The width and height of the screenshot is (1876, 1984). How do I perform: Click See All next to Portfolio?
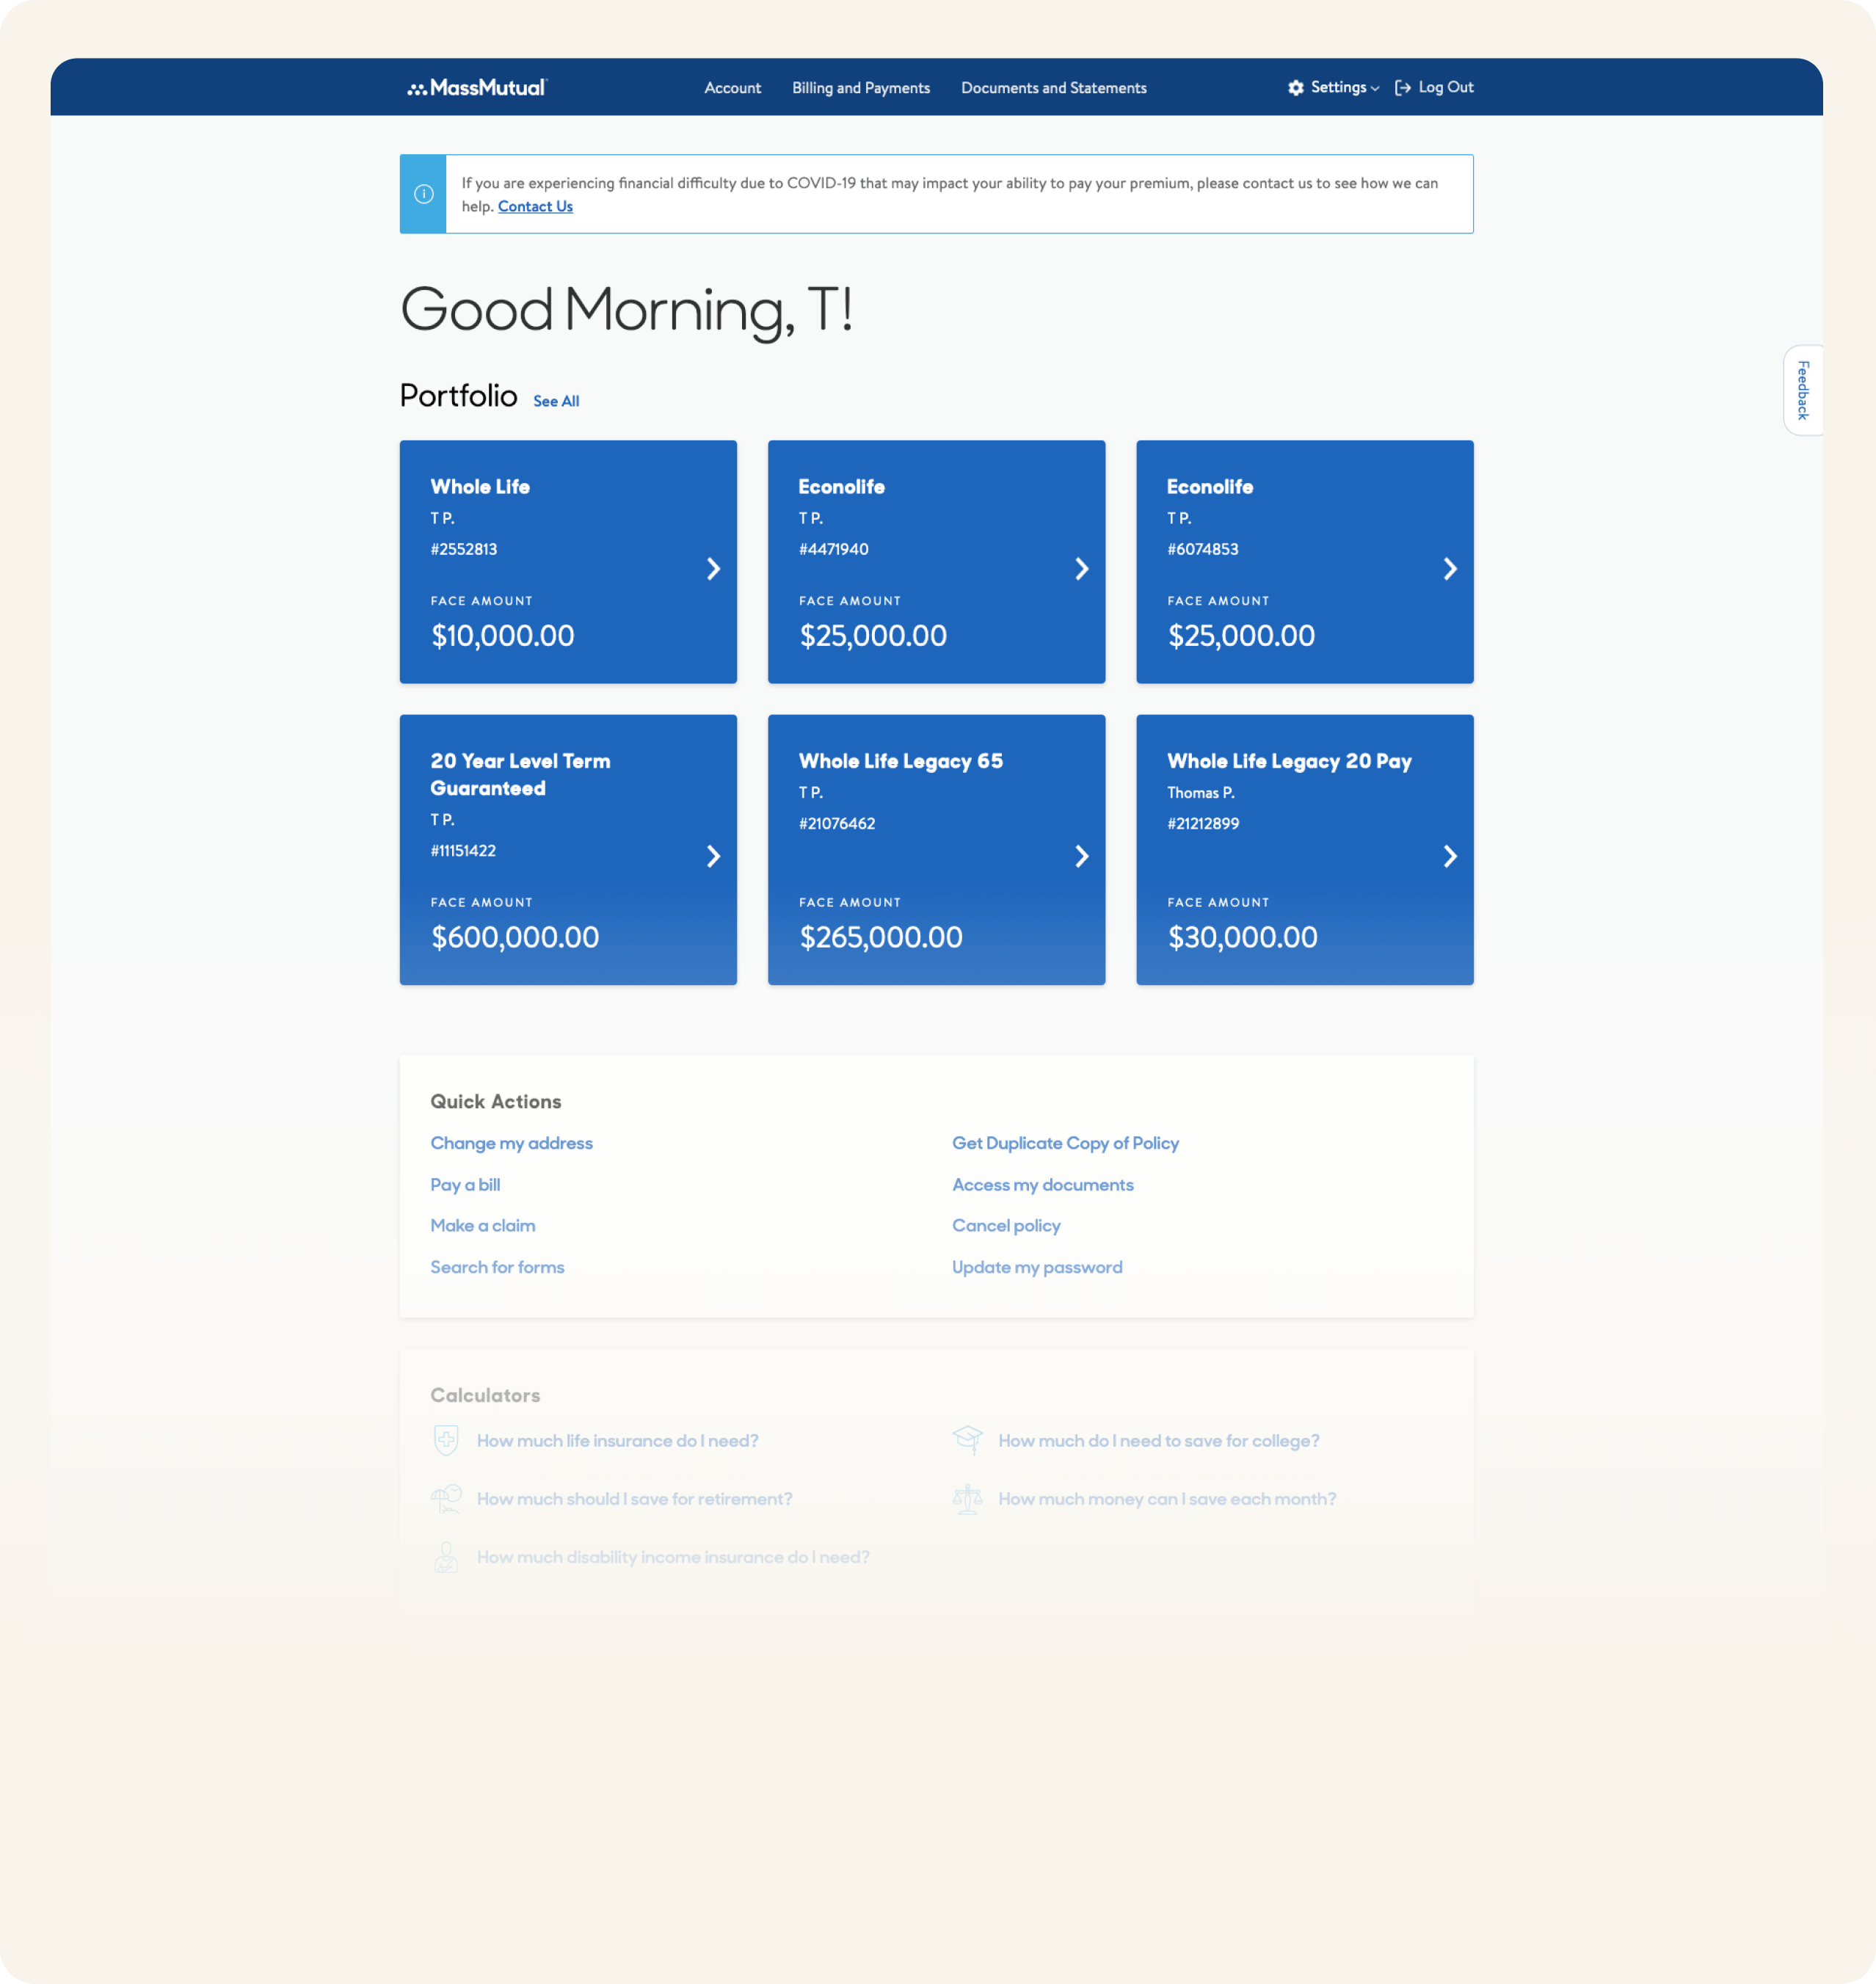(556, 400)
